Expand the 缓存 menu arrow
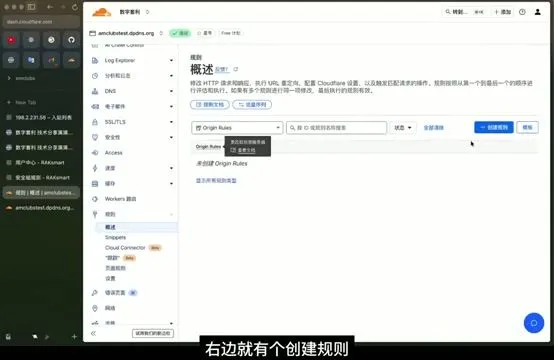 [x=171, y=183]
